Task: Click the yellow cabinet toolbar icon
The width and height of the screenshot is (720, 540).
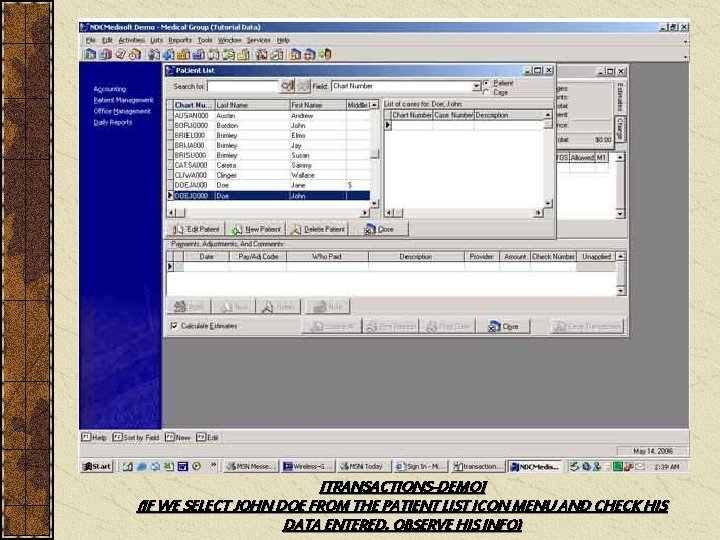Action: coord(184,55)
